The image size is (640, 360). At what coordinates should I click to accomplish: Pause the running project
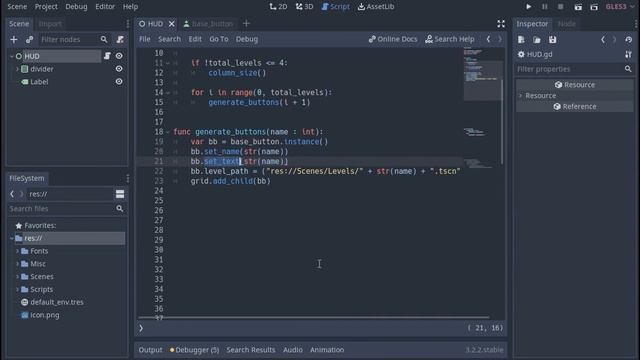(544, 7)
